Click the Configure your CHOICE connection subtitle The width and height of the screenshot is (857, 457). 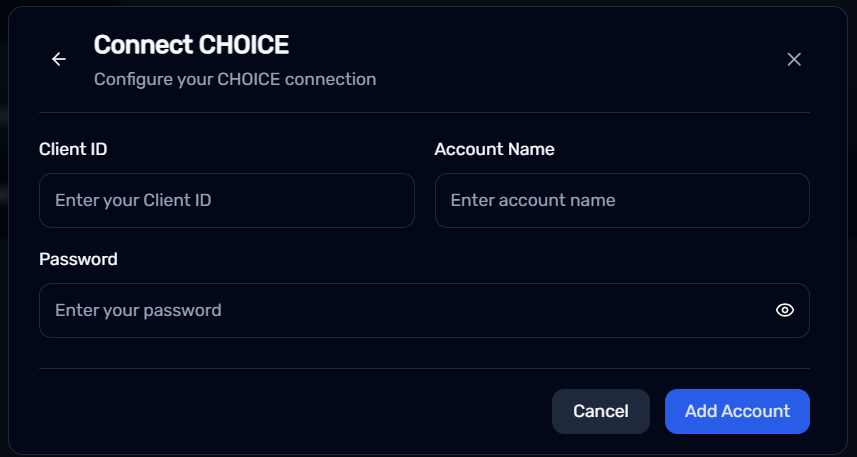click(235, 79)
